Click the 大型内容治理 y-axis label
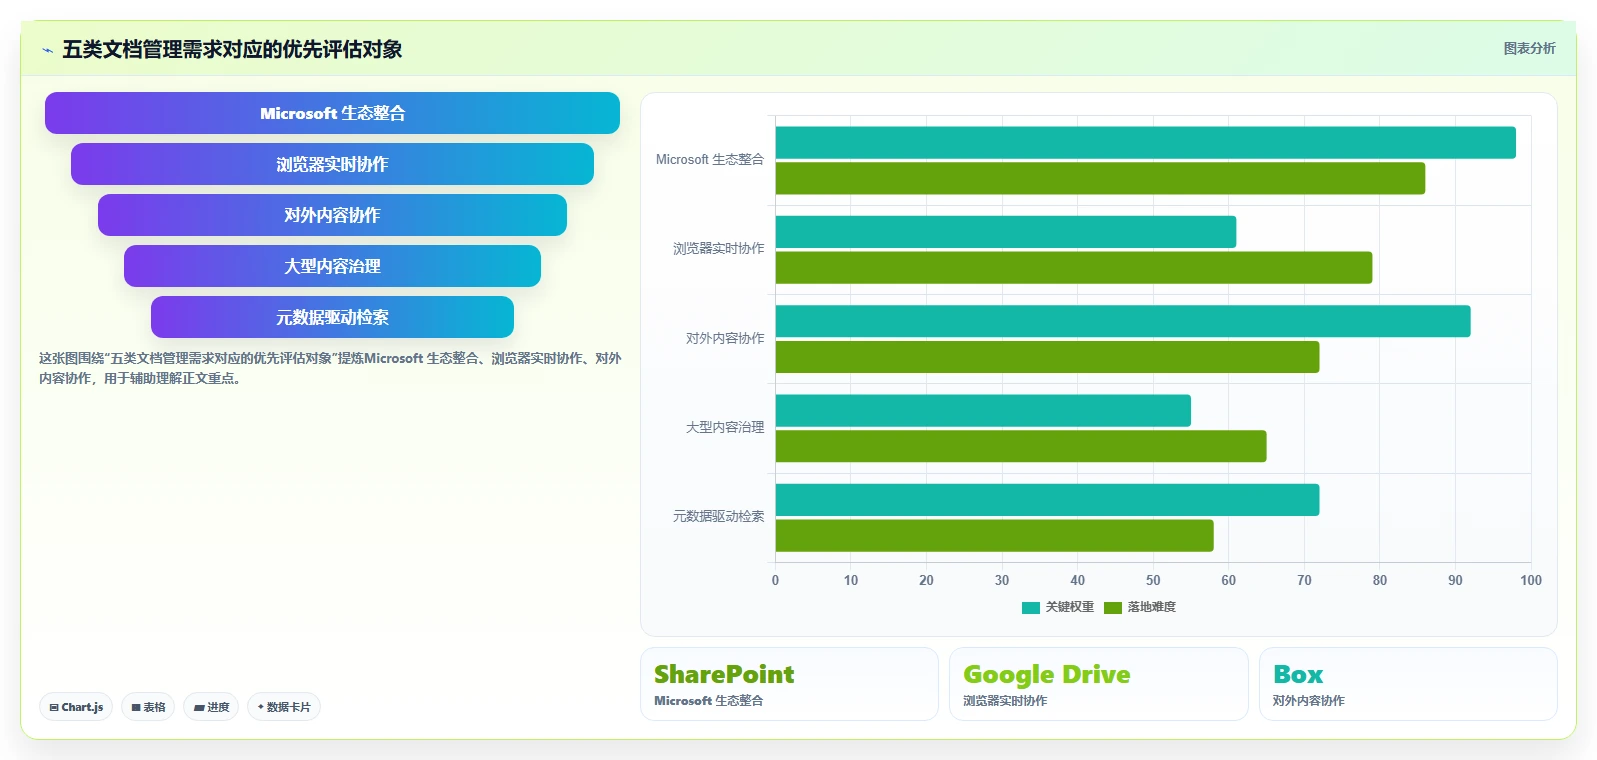 [725, 427]
